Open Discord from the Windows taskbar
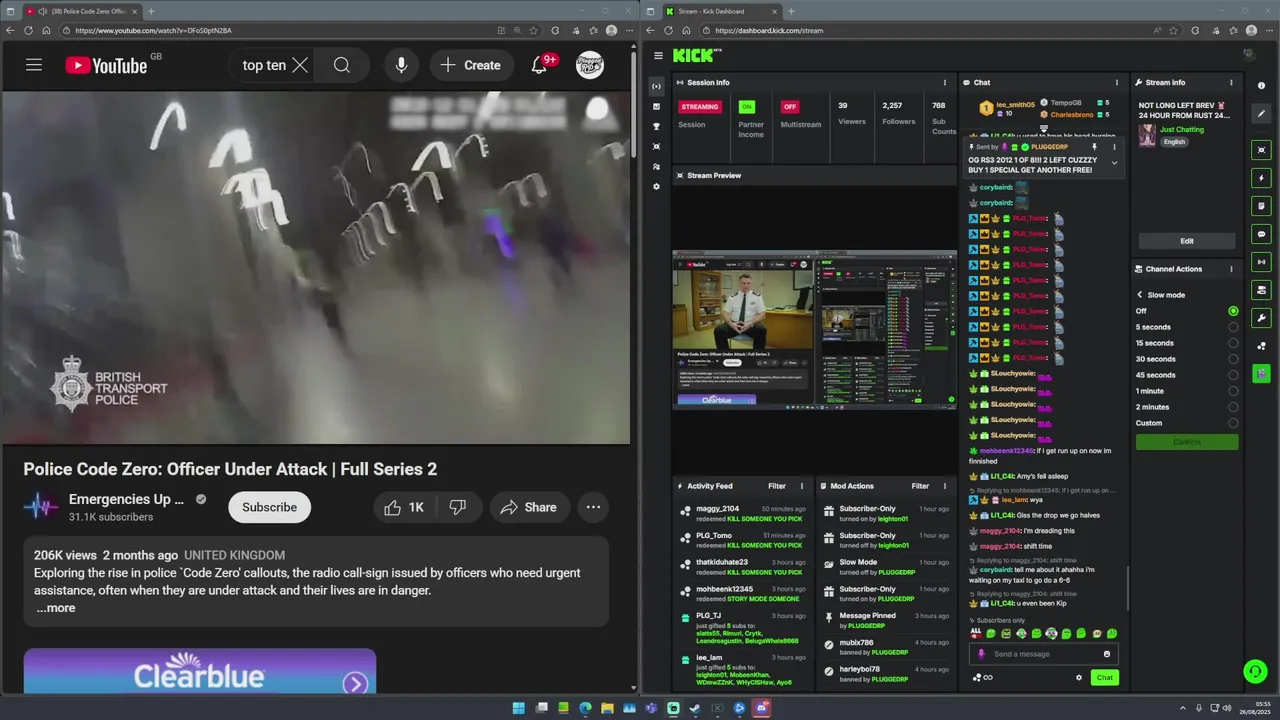Viewport: 1280px width, 720px height. (762, 708)
